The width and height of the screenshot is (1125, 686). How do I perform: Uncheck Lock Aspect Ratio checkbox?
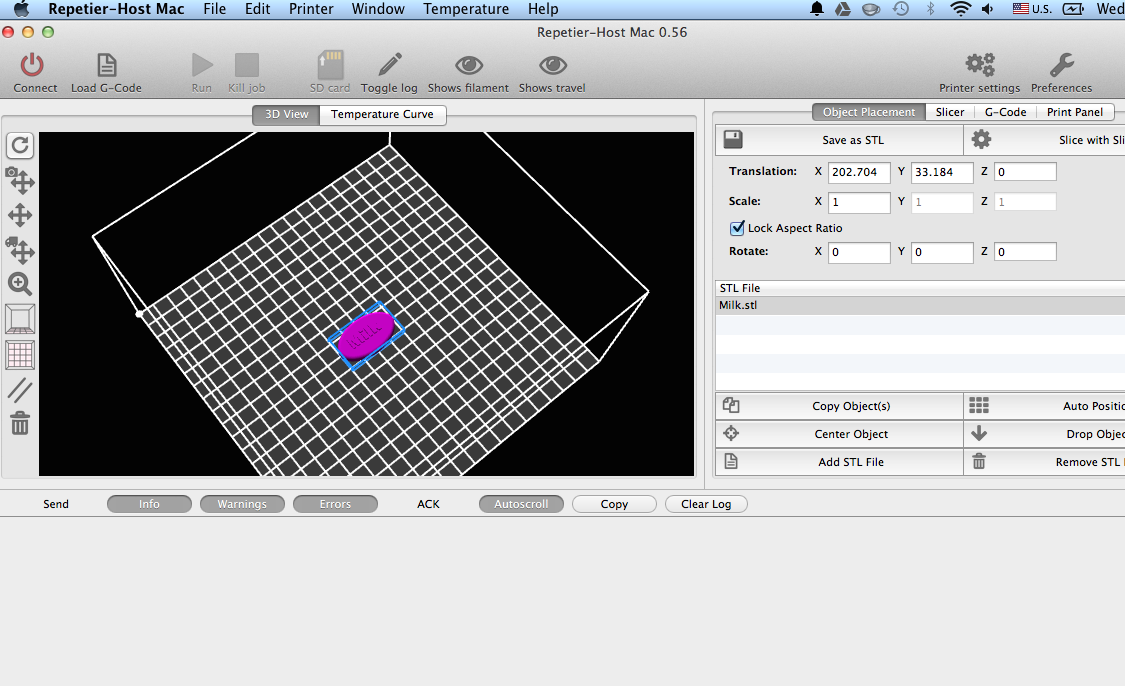tap(737, 228)
